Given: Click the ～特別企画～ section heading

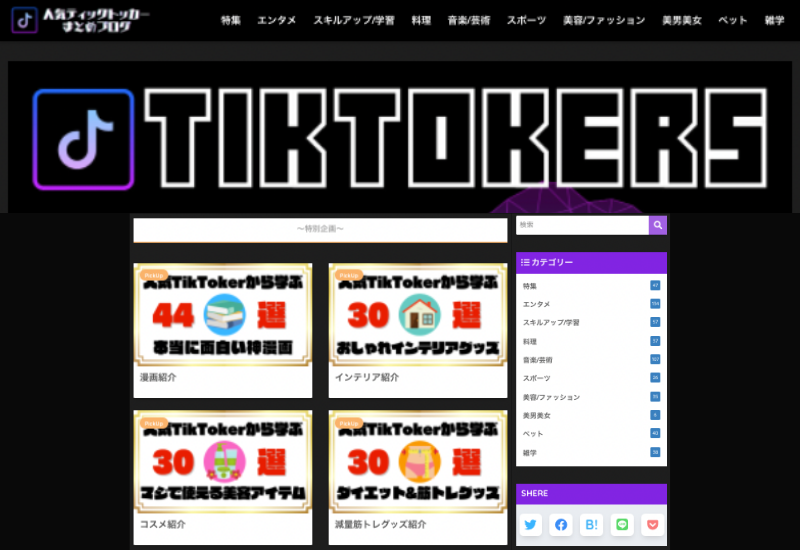Looking at the screenshot, I should click(x=320, y=229).
